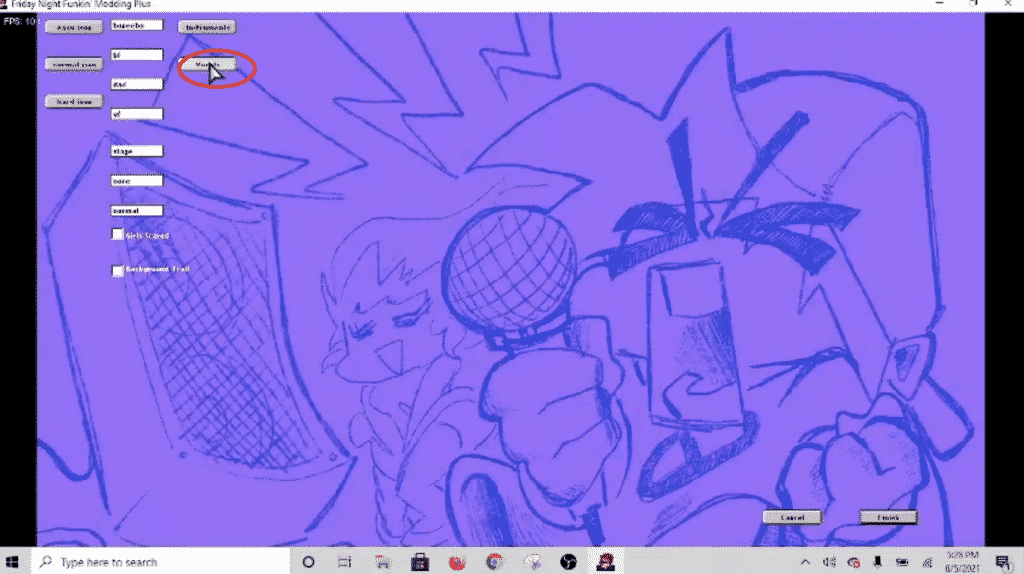The image size is (1024, 574).
Task: Focus the bopeebo song name field
Action: (x=136, y=26)
